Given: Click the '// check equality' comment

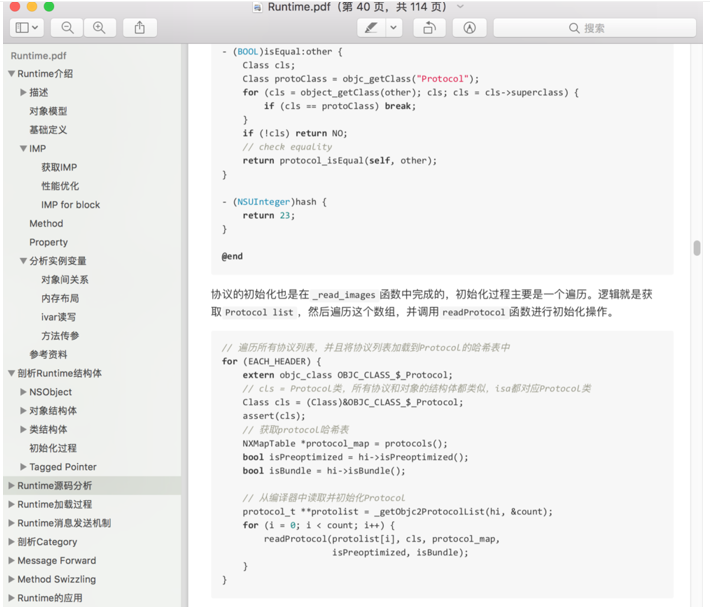Looking at the screenshot, I should tap(287, 147).
